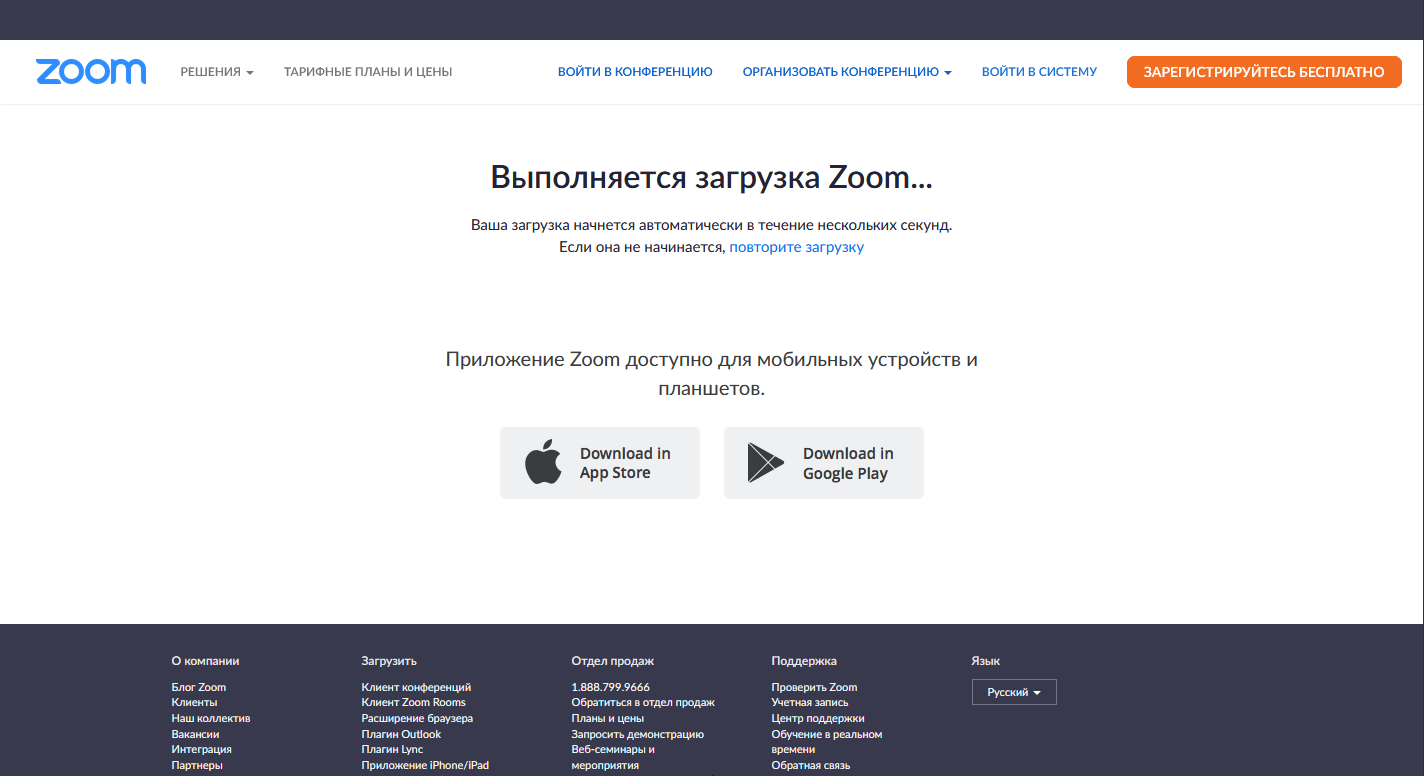
Task: Click the Загрузить footer heading
Action: click(389, 661)
